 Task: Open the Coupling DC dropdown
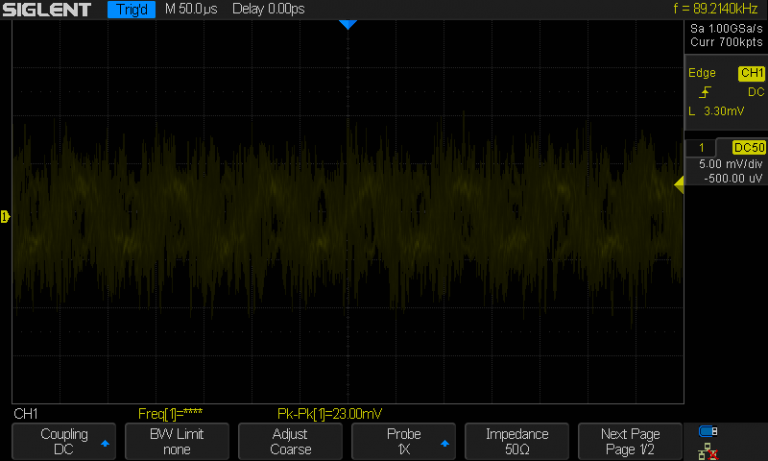click(x=64, y=441)
